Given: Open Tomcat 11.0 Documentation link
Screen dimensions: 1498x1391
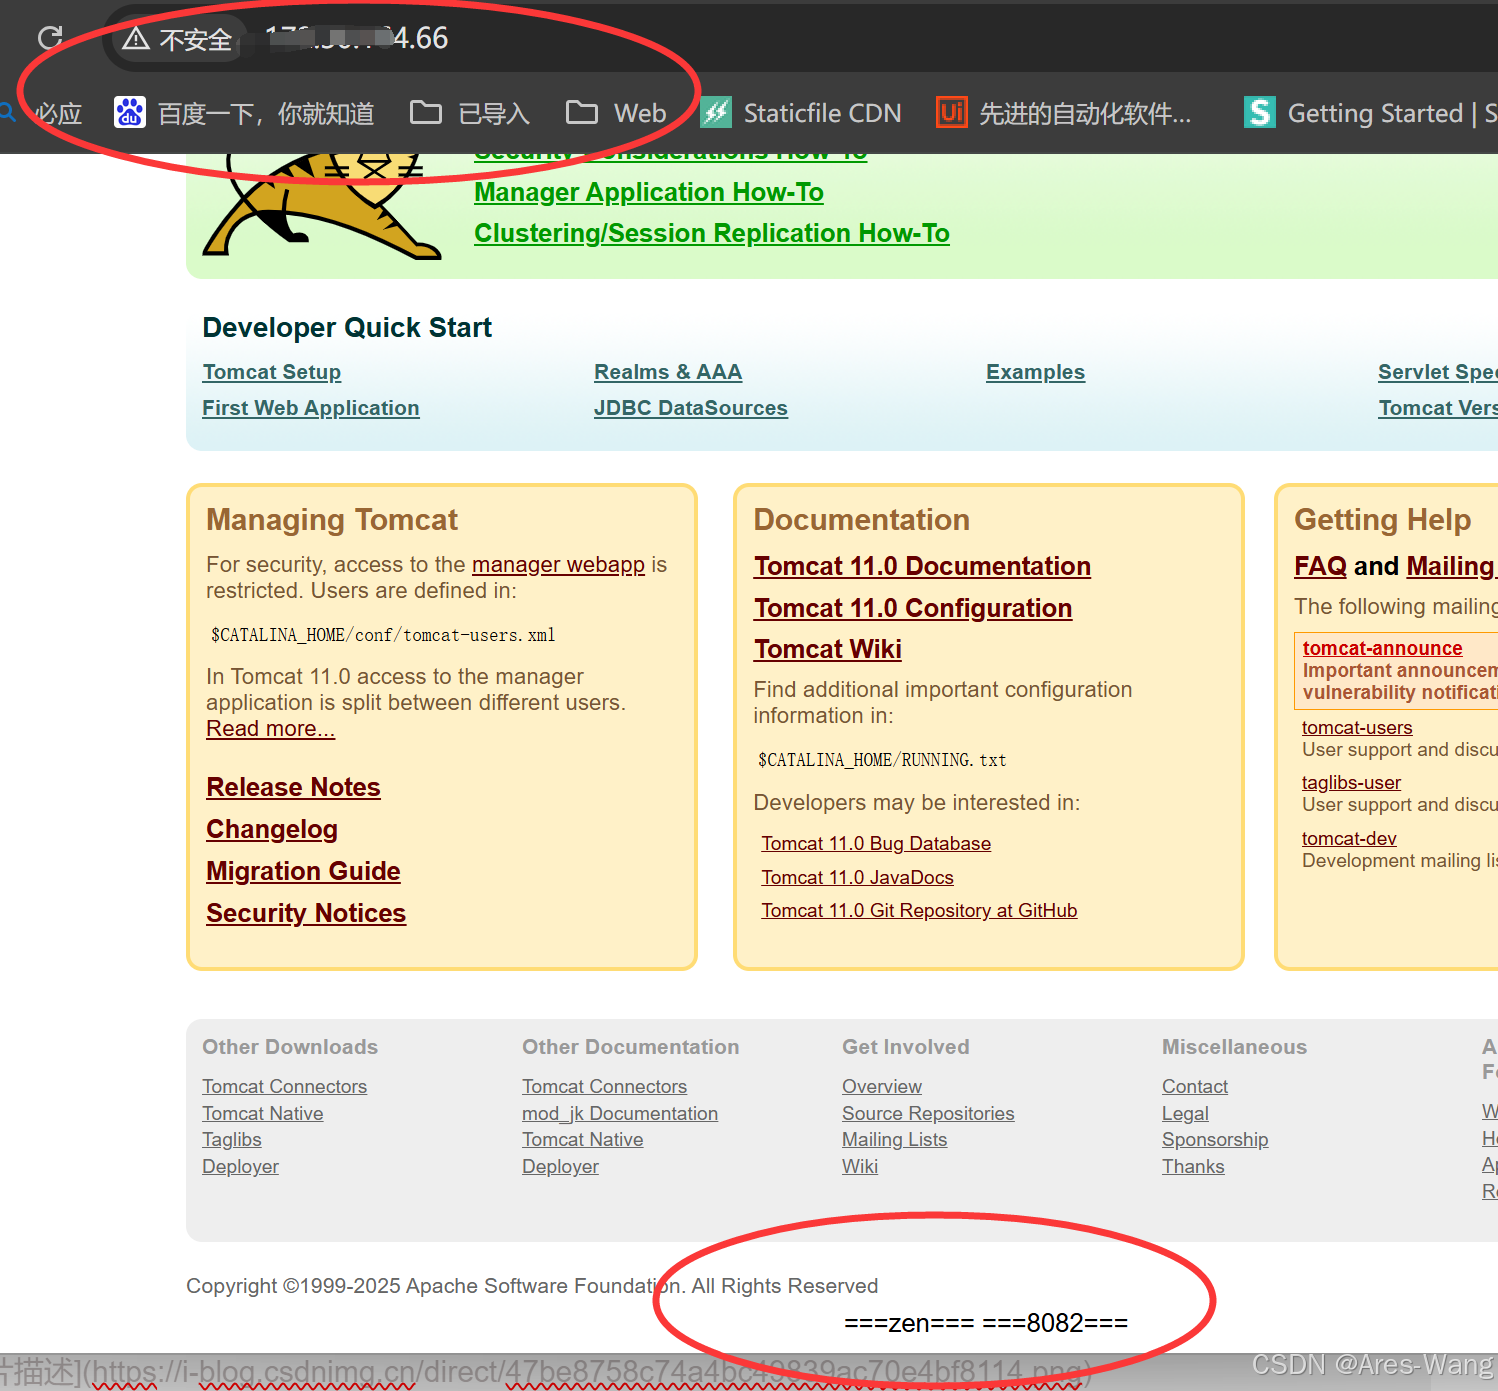Looking at the screenshot, I should coord(922,566).
